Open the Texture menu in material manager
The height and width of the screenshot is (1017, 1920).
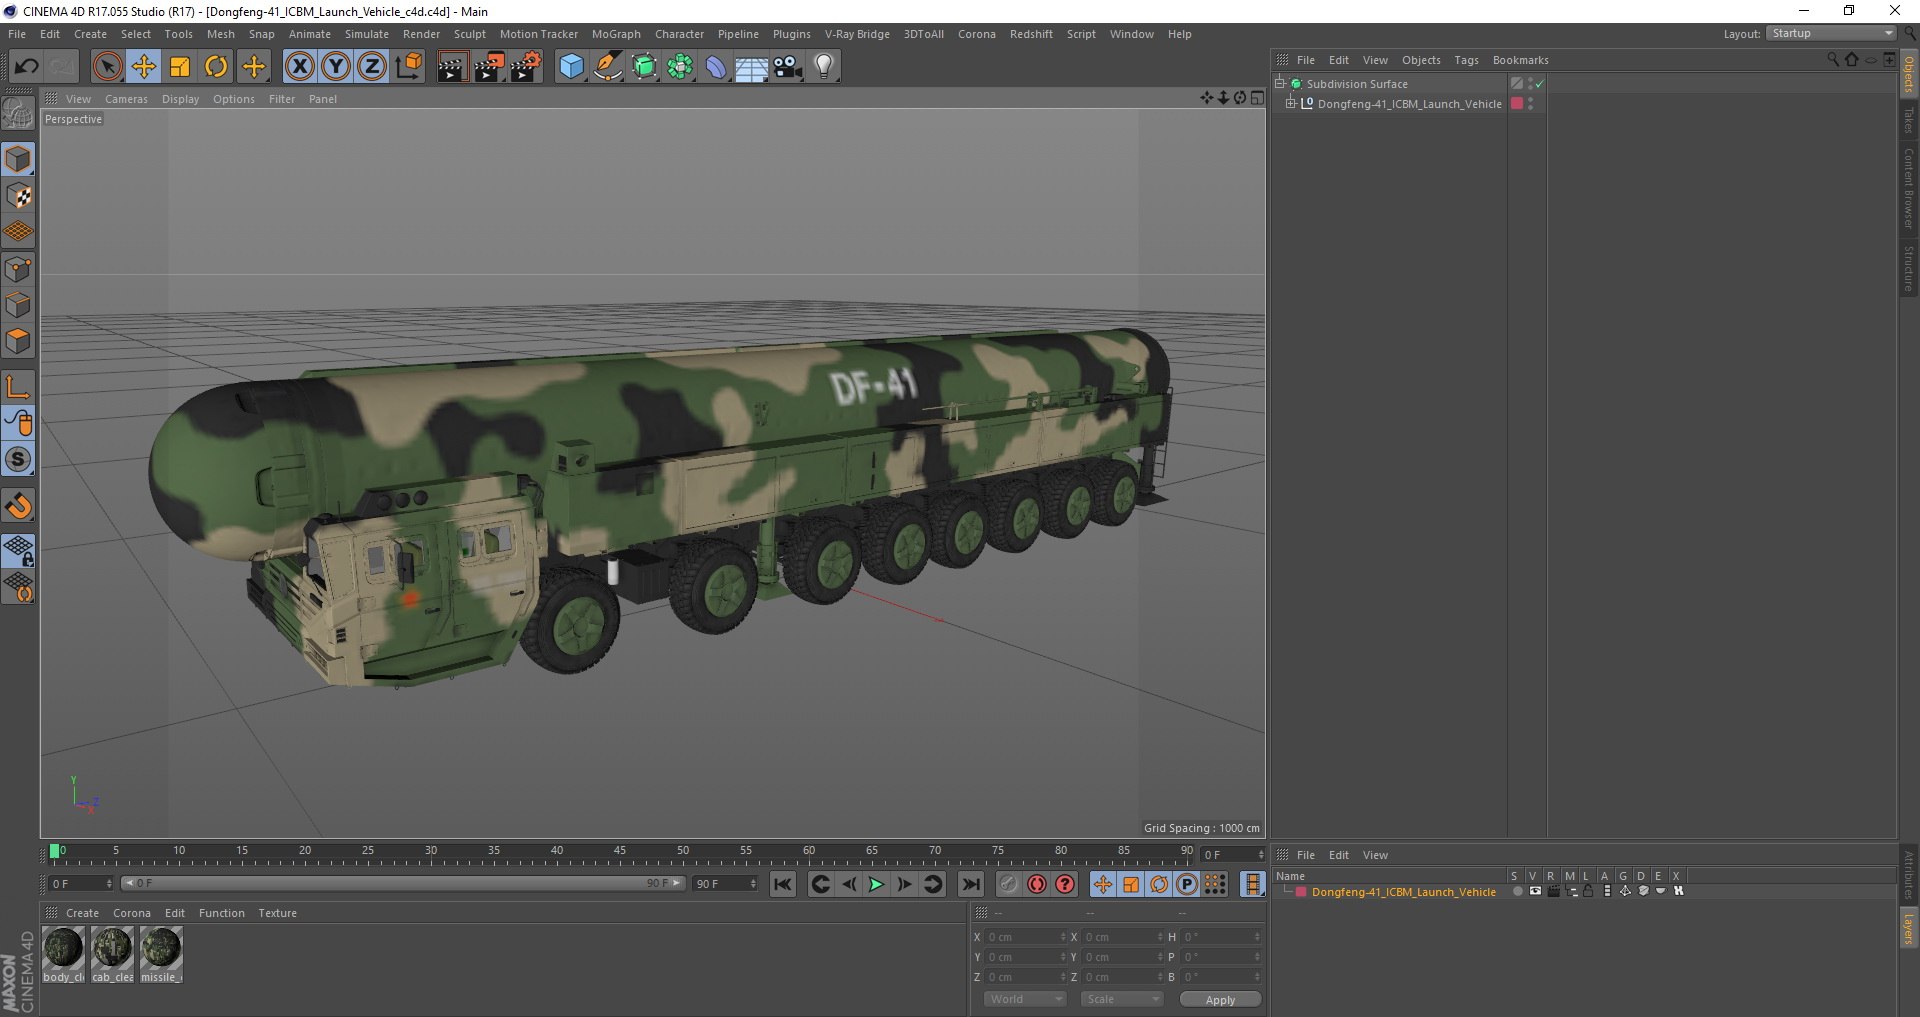[277, 913]
